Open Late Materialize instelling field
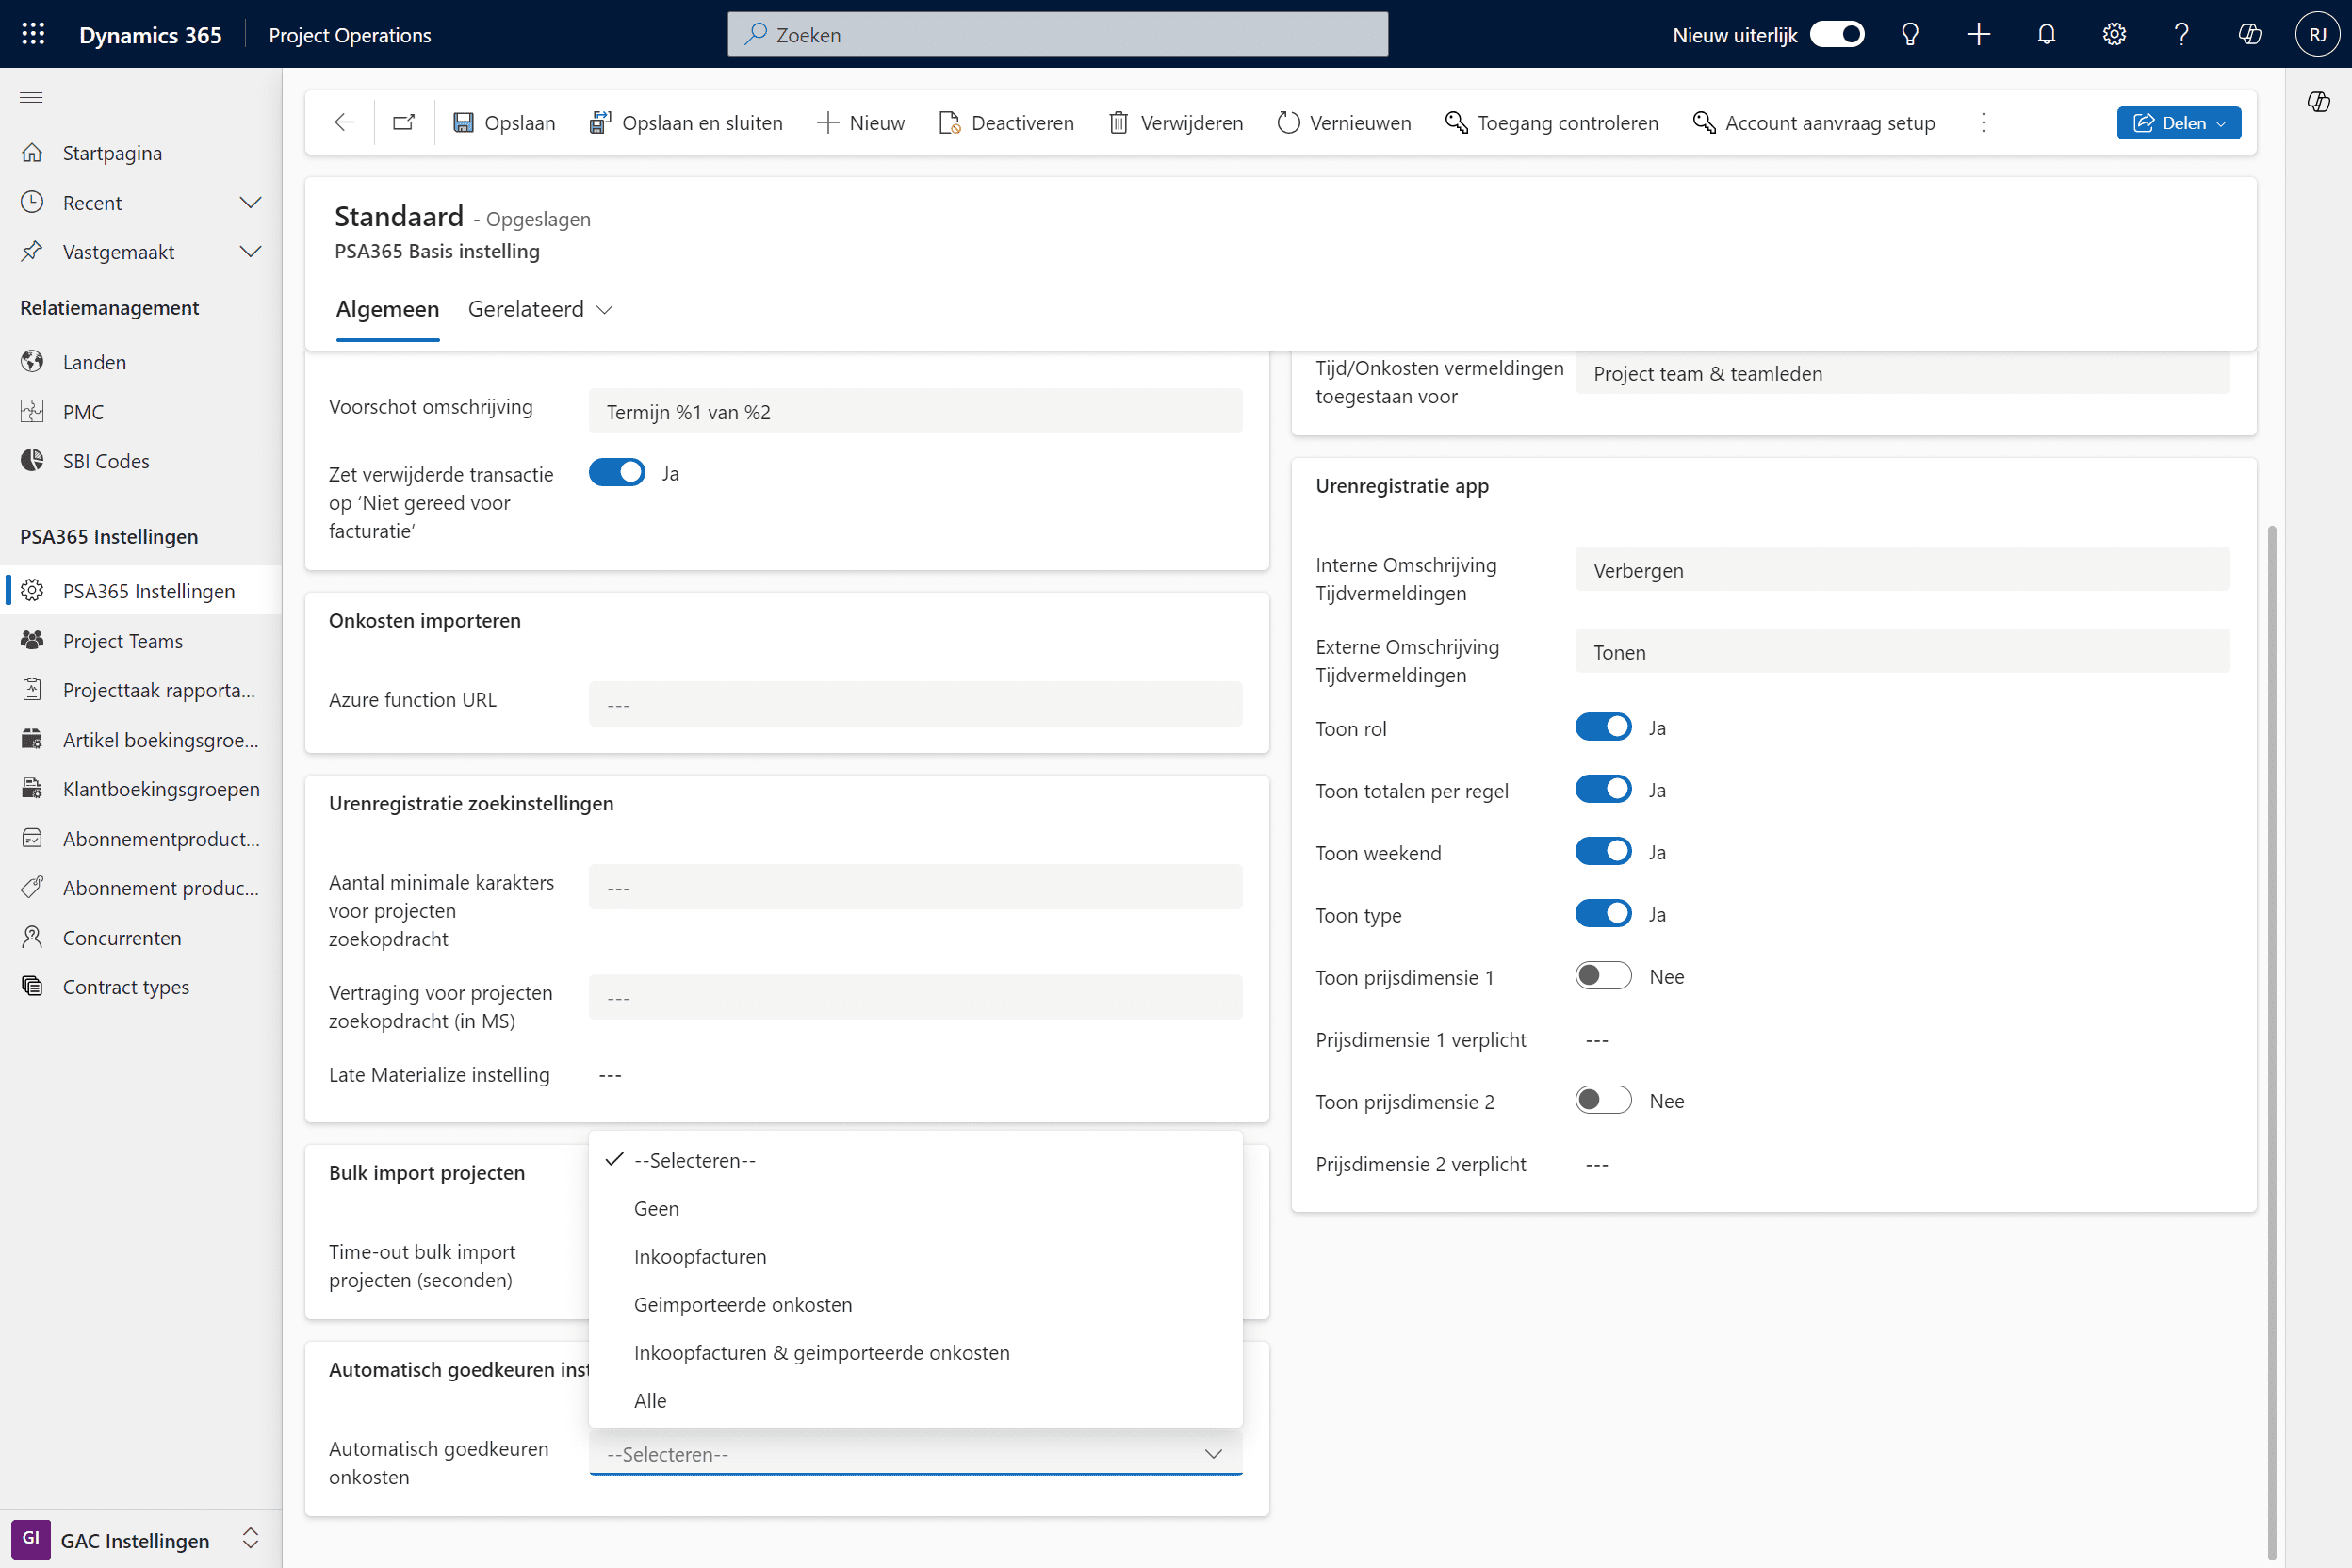 pos(915,1074)
